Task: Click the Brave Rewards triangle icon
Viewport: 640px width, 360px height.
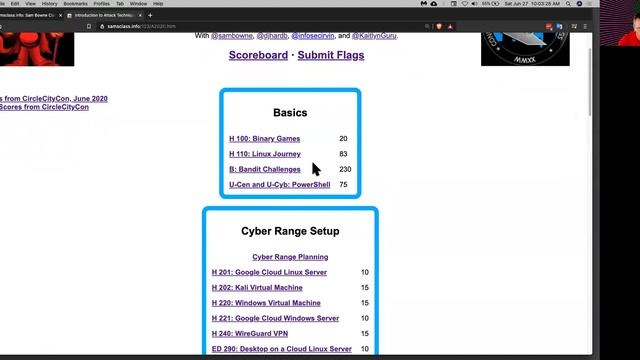Action: pyautogui.click(x=450, y=26)
